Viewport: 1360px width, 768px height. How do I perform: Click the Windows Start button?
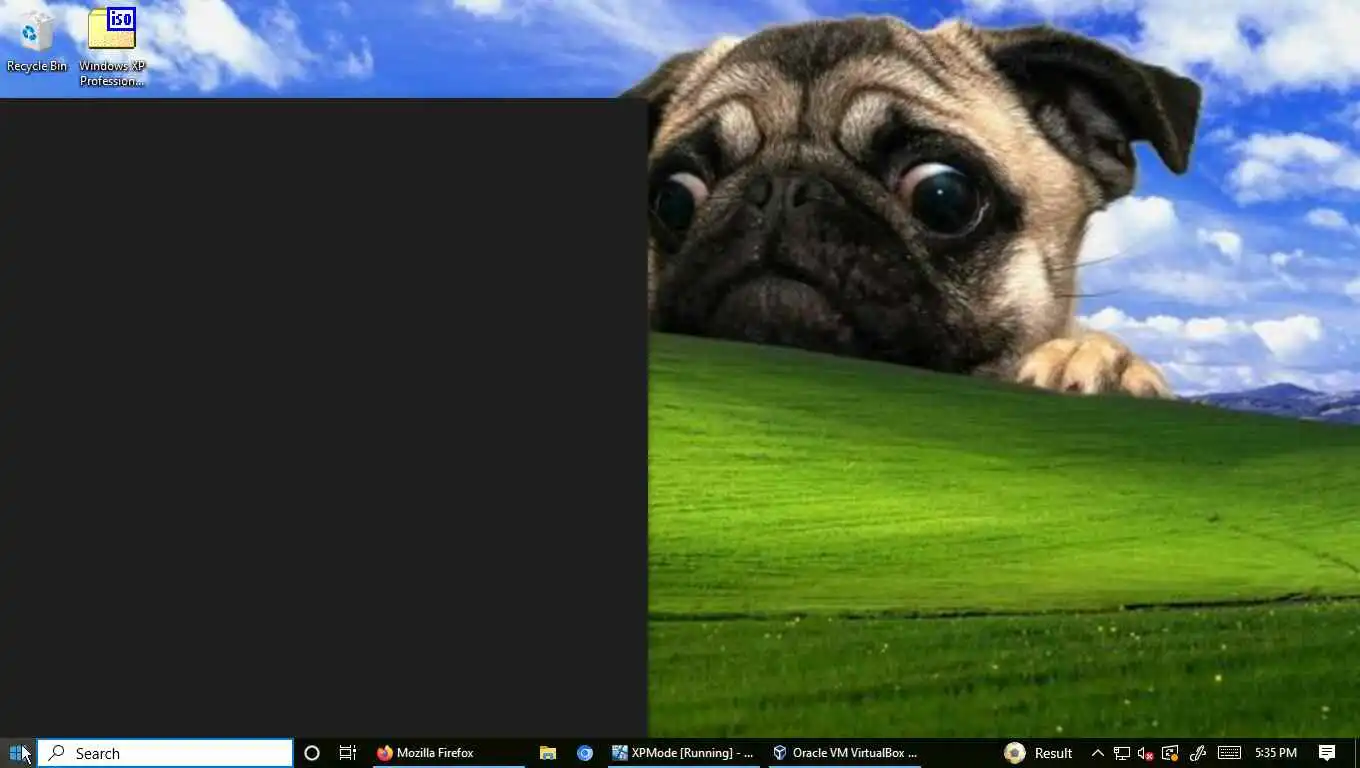coord(18,753)
